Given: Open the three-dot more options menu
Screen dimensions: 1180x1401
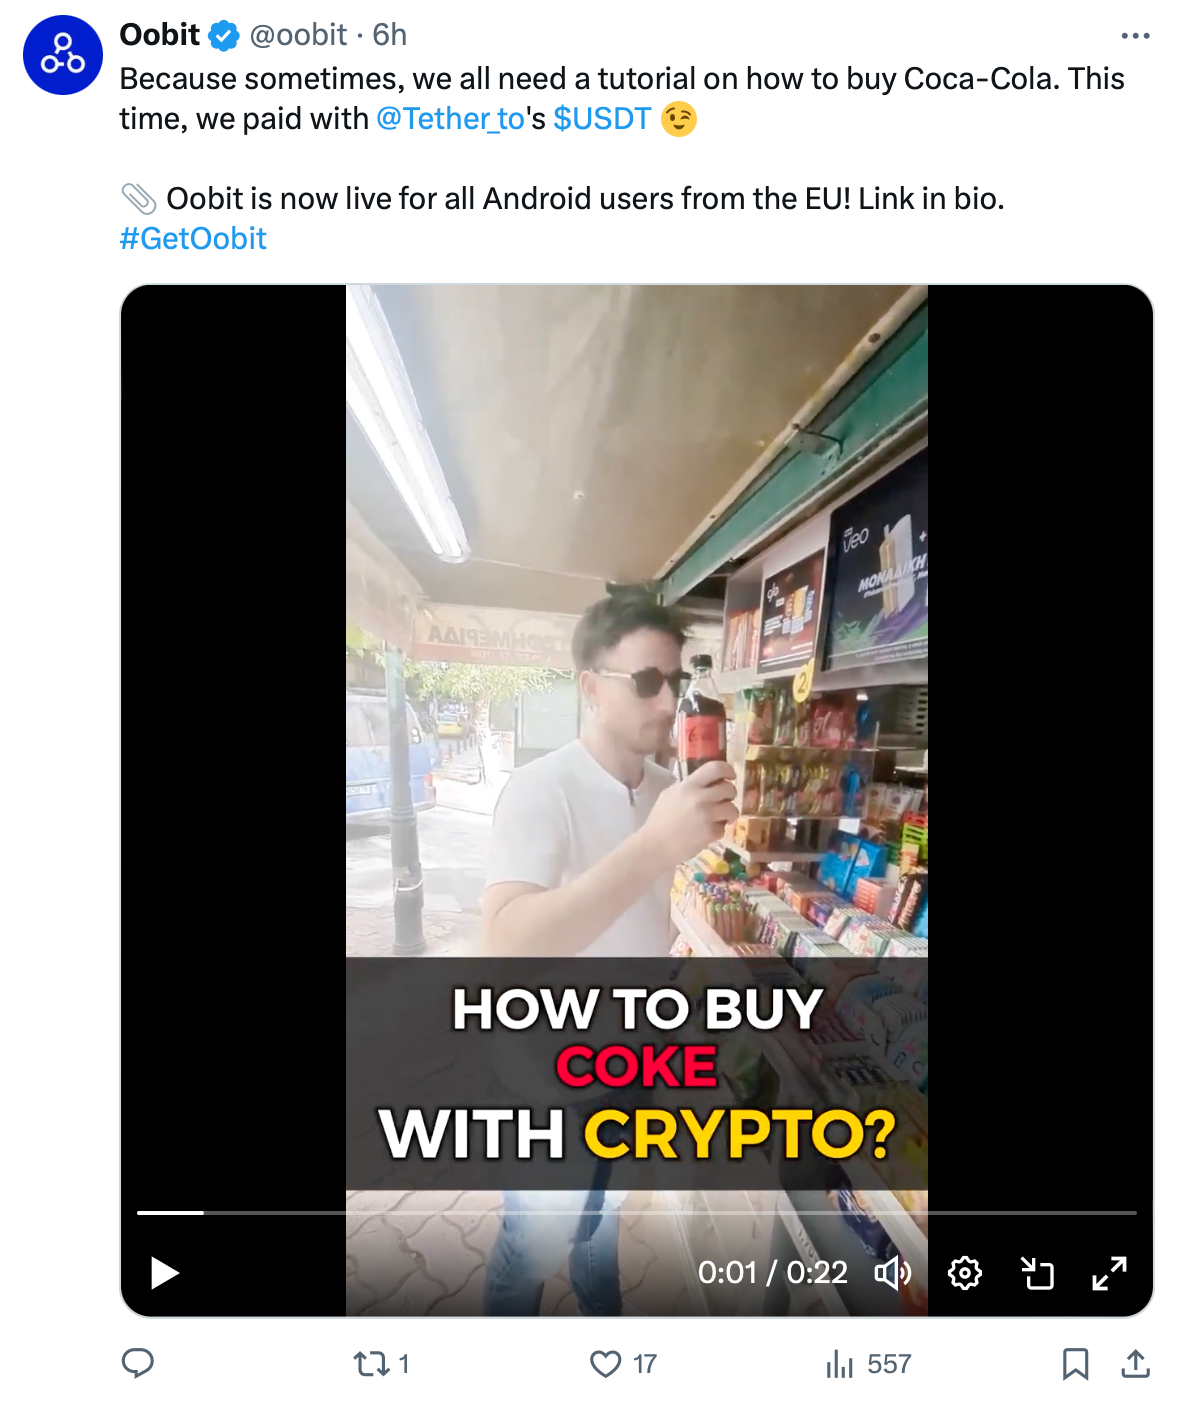Looking at the screenshot, I should tap(1135, 36).
